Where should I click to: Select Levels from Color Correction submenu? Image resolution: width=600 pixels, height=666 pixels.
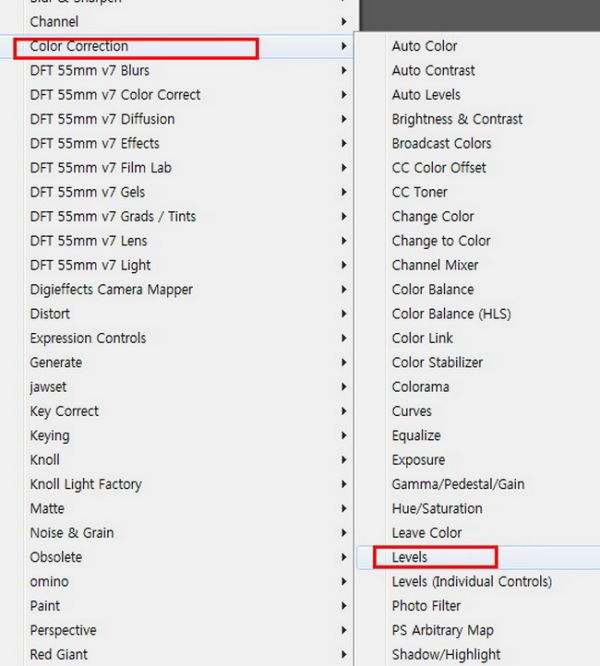coord(409,557)
